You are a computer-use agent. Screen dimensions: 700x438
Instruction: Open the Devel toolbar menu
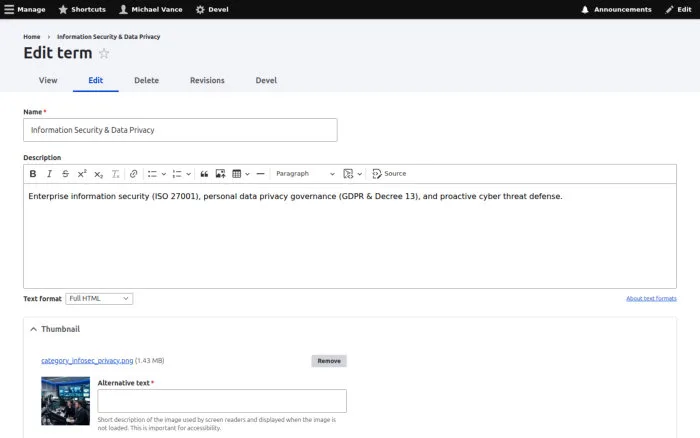212,9
